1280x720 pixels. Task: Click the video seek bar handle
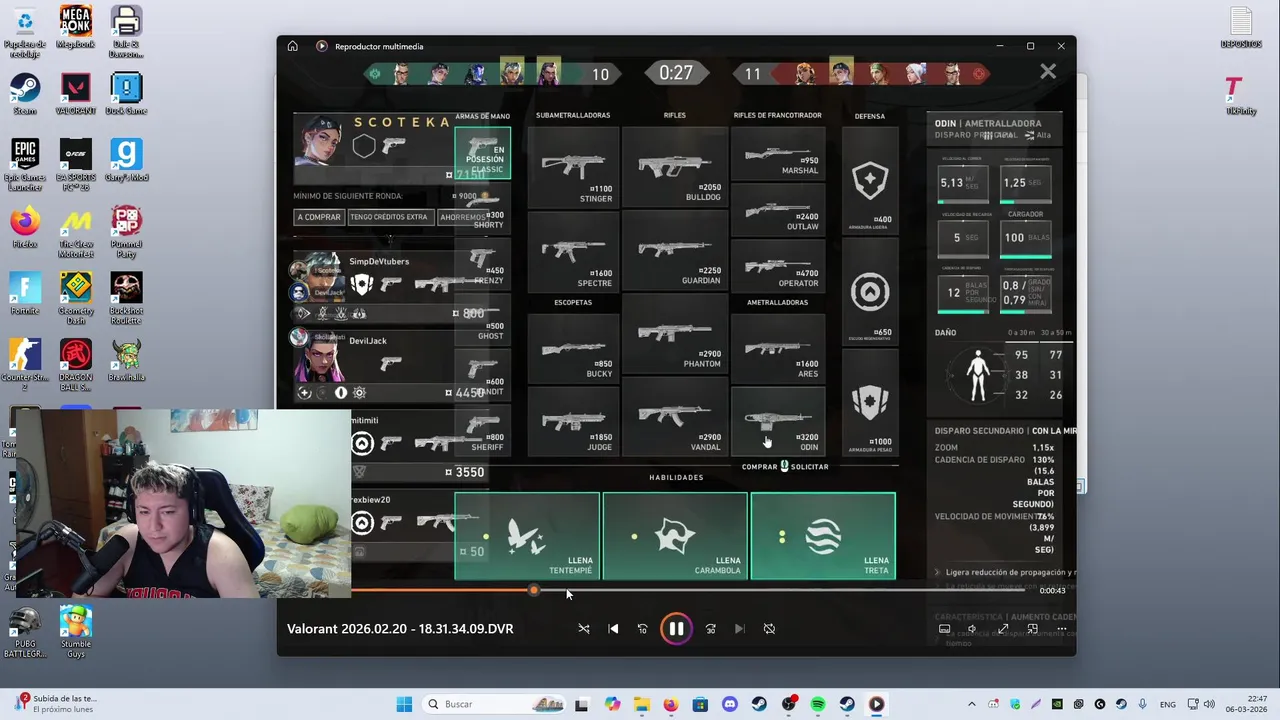point(534,590)
